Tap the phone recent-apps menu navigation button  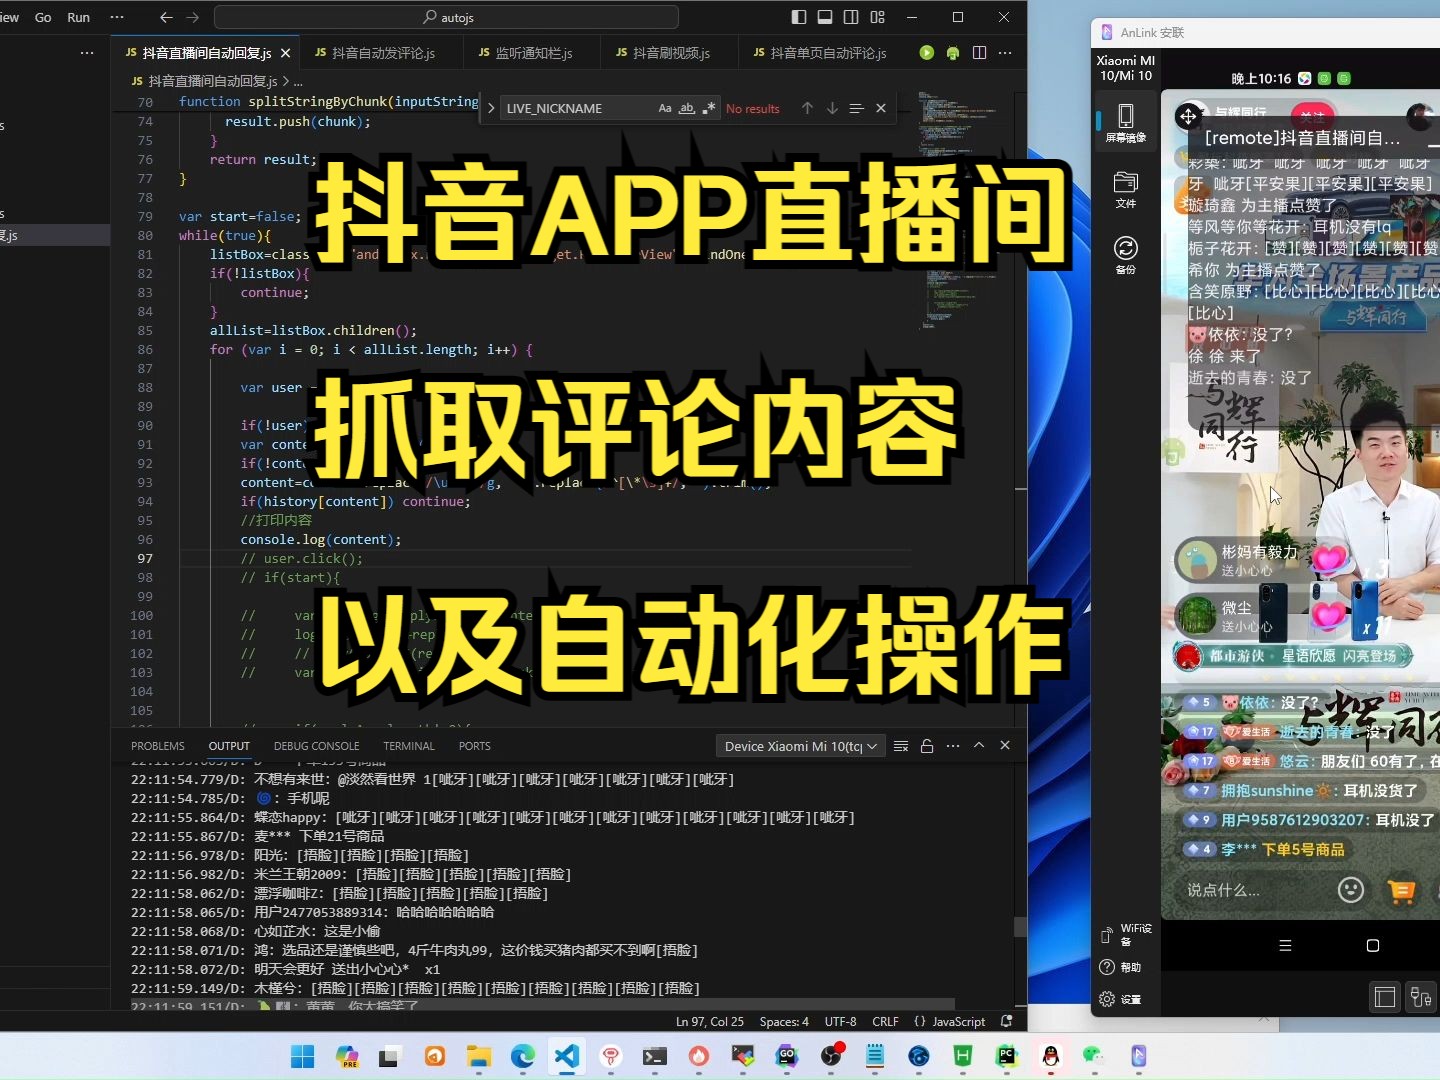pyautogui.click(x=1286, y=945)
